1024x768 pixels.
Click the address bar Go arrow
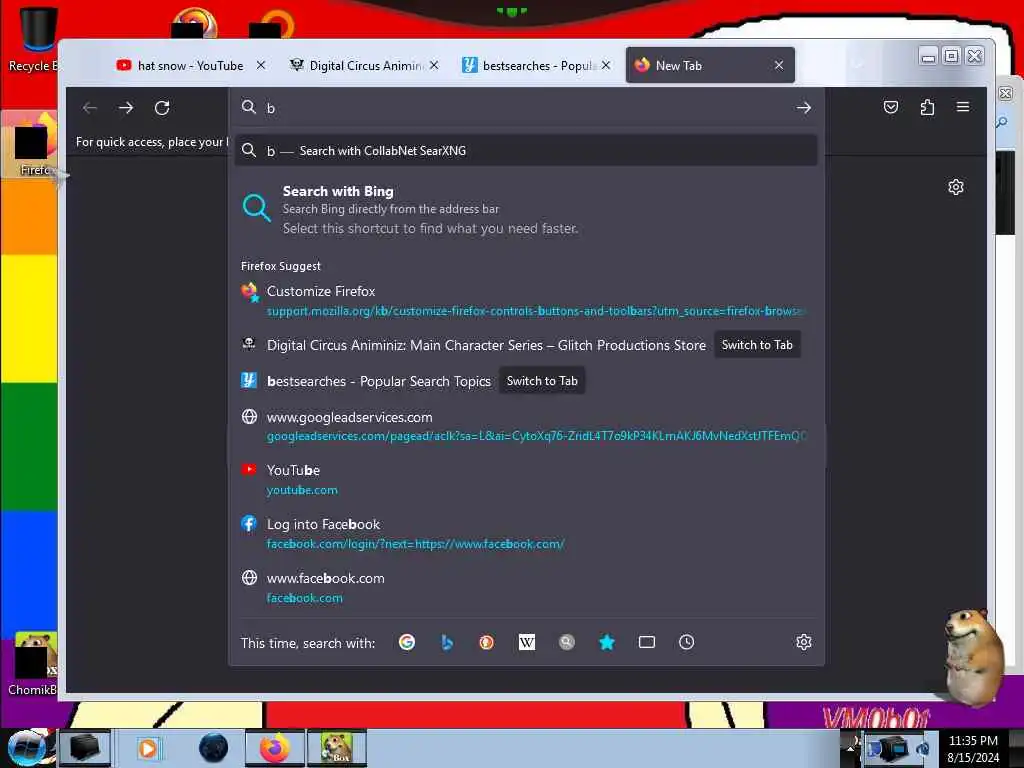click(x=804, y=108)
